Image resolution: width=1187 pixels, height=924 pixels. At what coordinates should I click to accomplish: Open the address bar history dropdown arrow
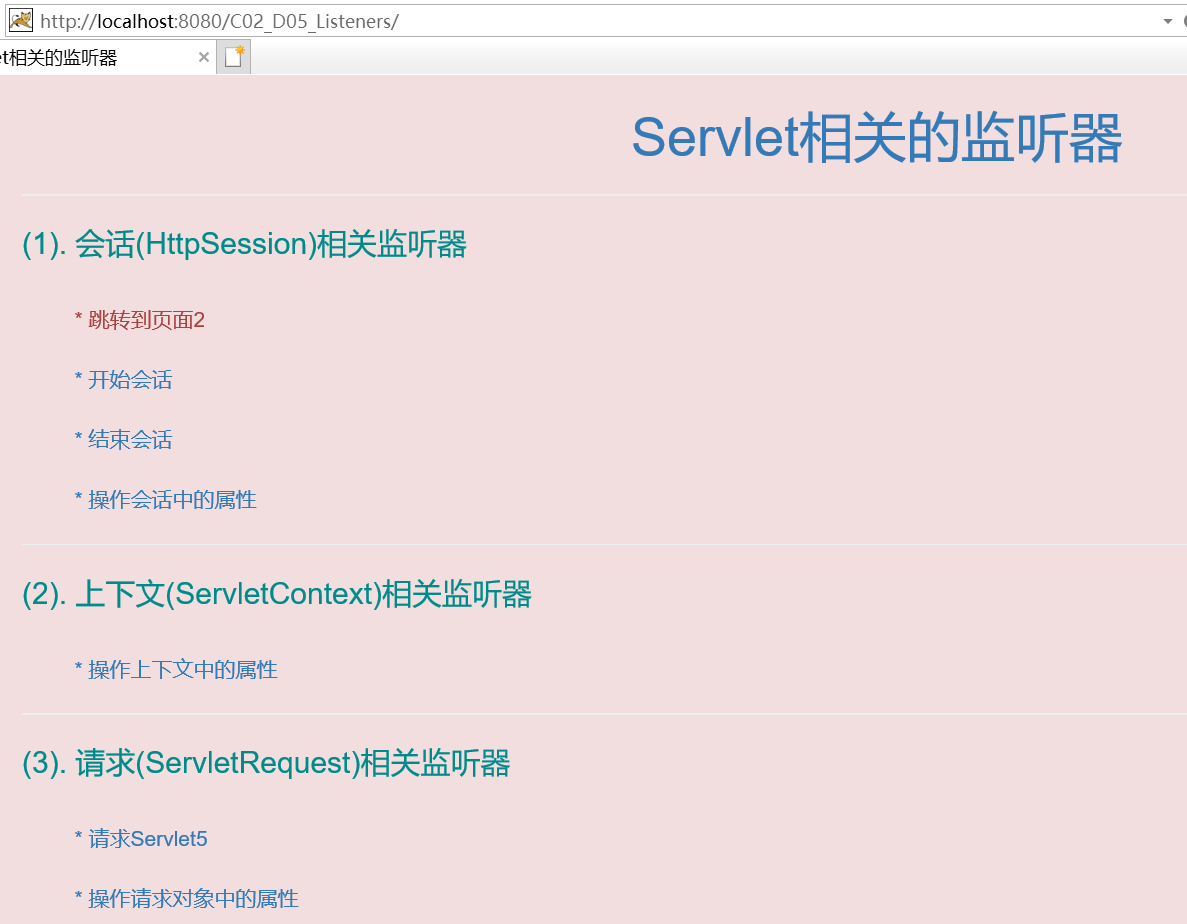click(1167, 21)
